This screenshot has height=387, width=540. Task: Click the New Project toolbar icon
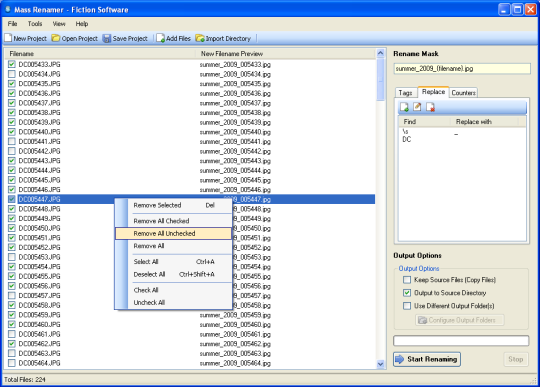click(x=8, y=38)
